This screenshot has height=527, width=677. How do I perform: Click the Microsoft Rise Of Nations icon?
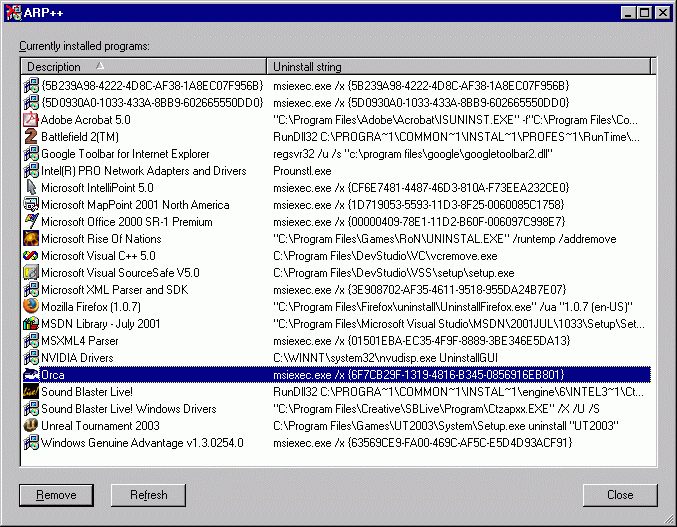click(x=31, y=239)
